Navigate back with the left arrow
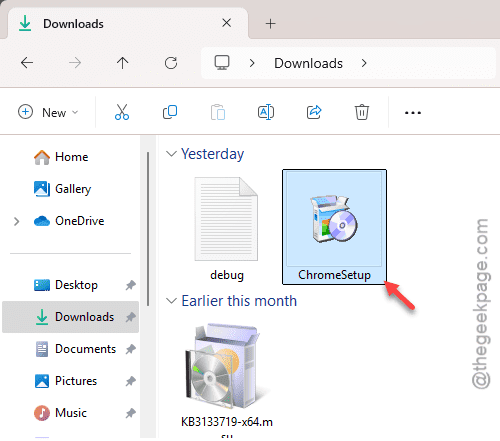This screenshot has height=441, width=500. pyautogui.click(x=27, y=63)
